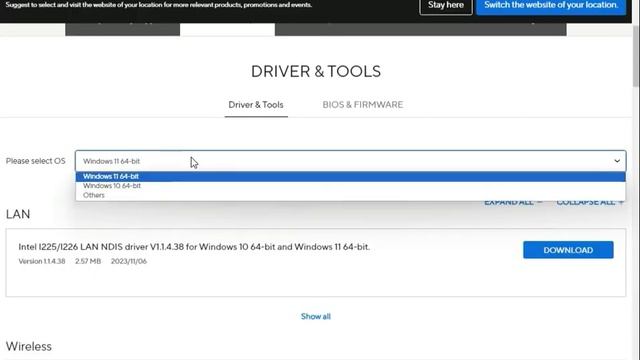The width and height of the screenshot is (640, 360).
Task: Click the OS dropdown chevron arrow
Action: pyautogui.click(x=617, y=161)
